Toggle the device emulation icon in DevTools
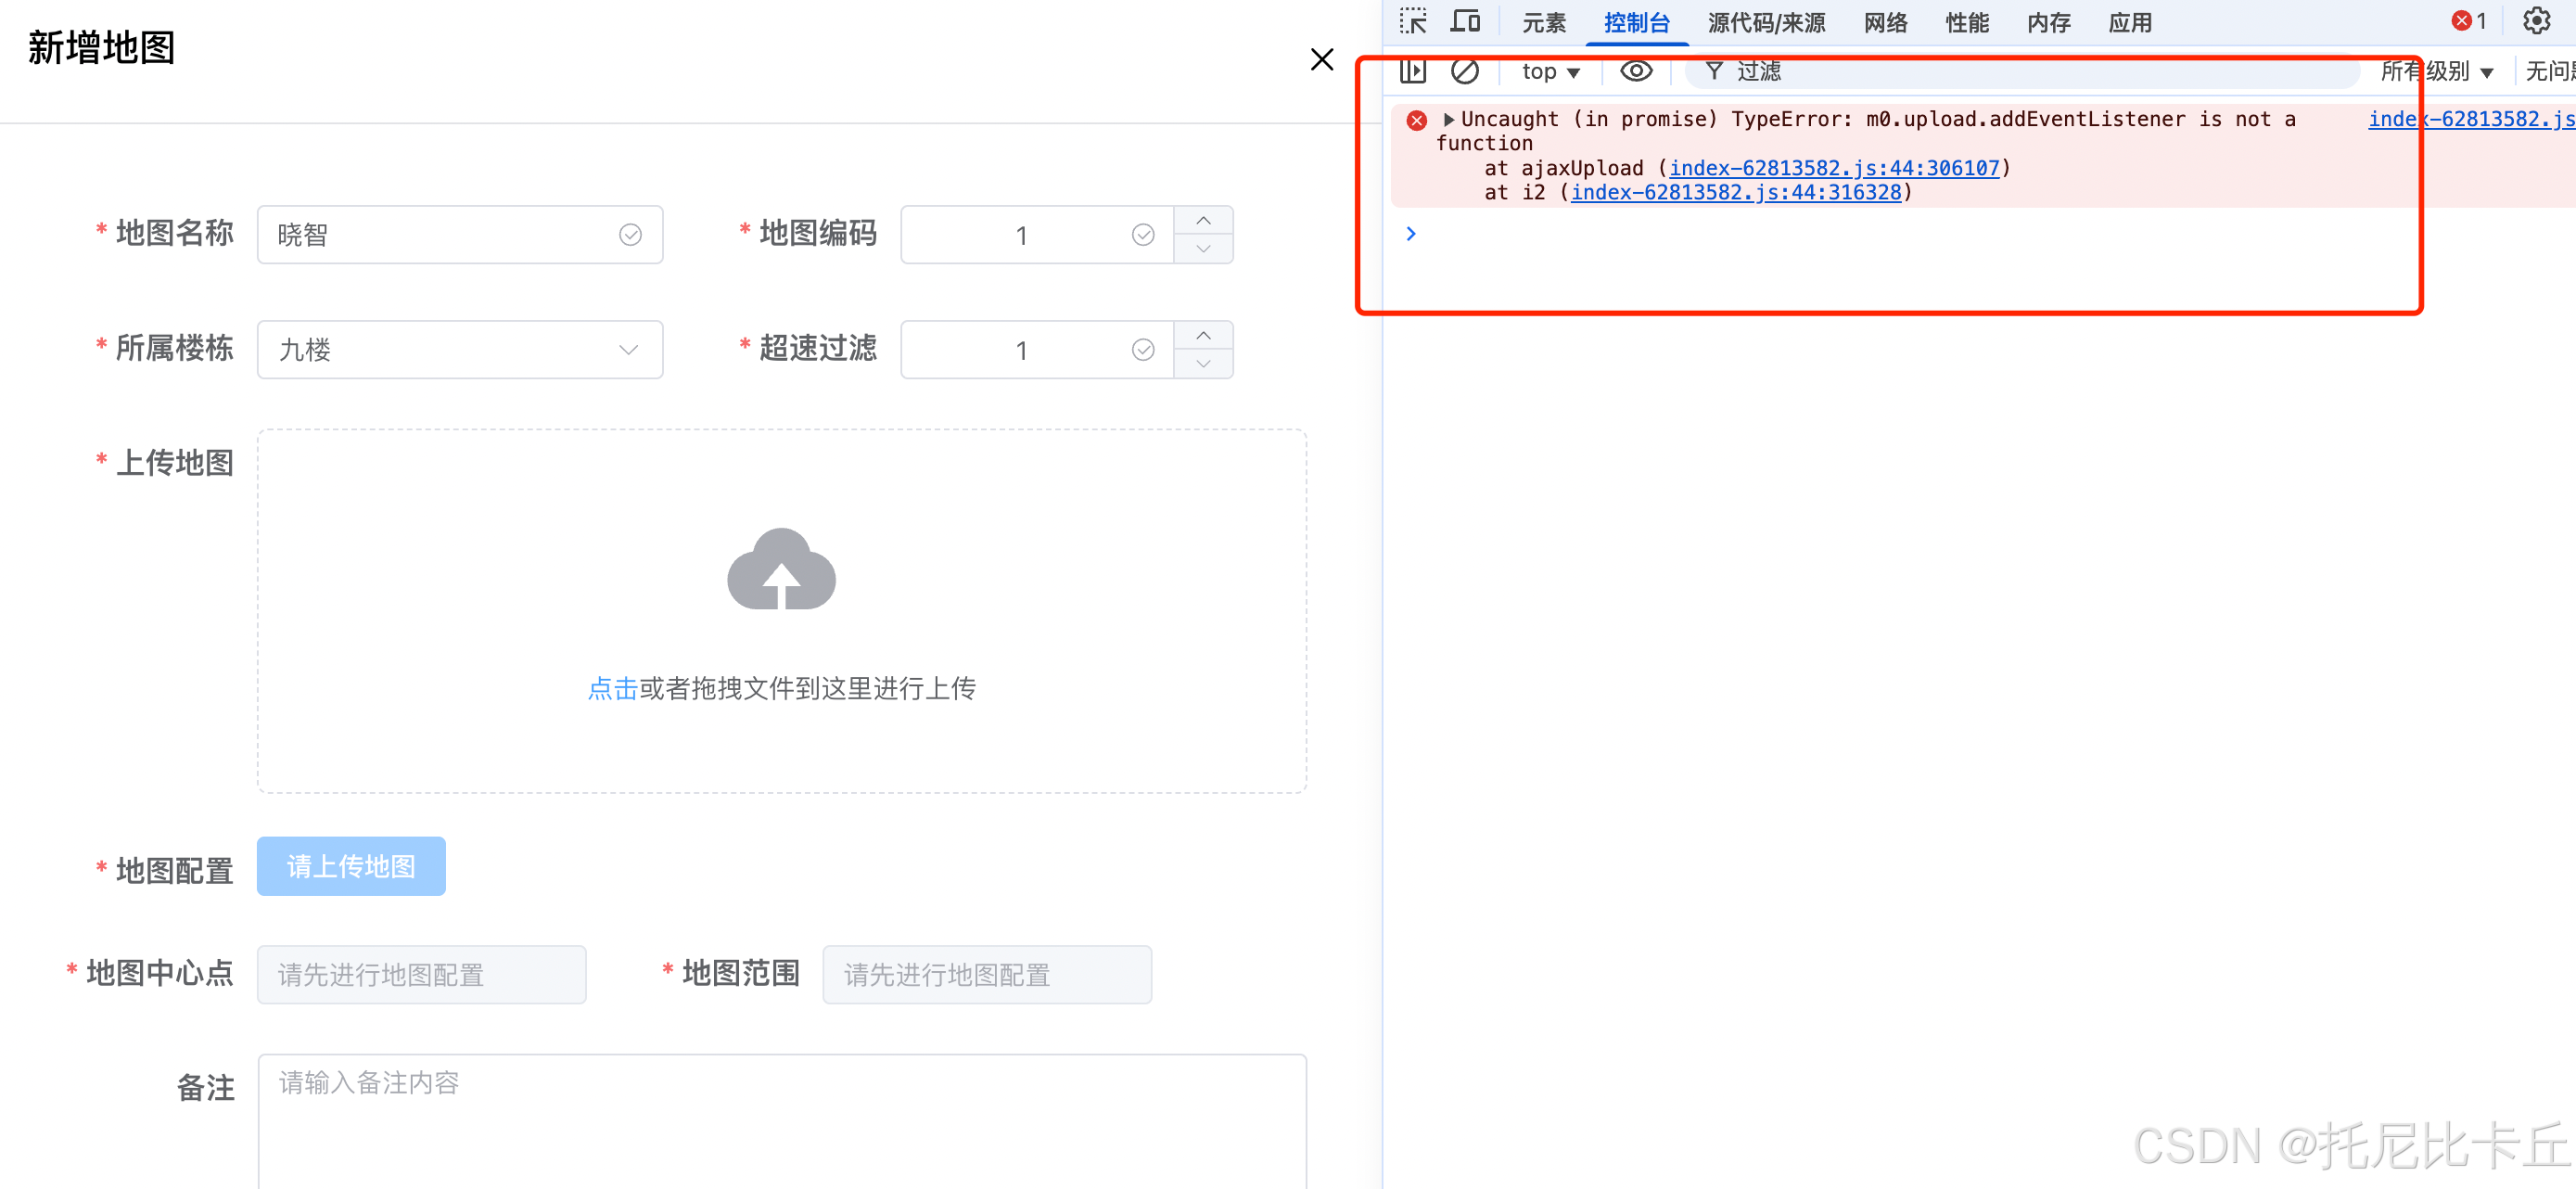Image resolution: width=2576 pixels, height=1189 pixels. (x=1465, y=20)
